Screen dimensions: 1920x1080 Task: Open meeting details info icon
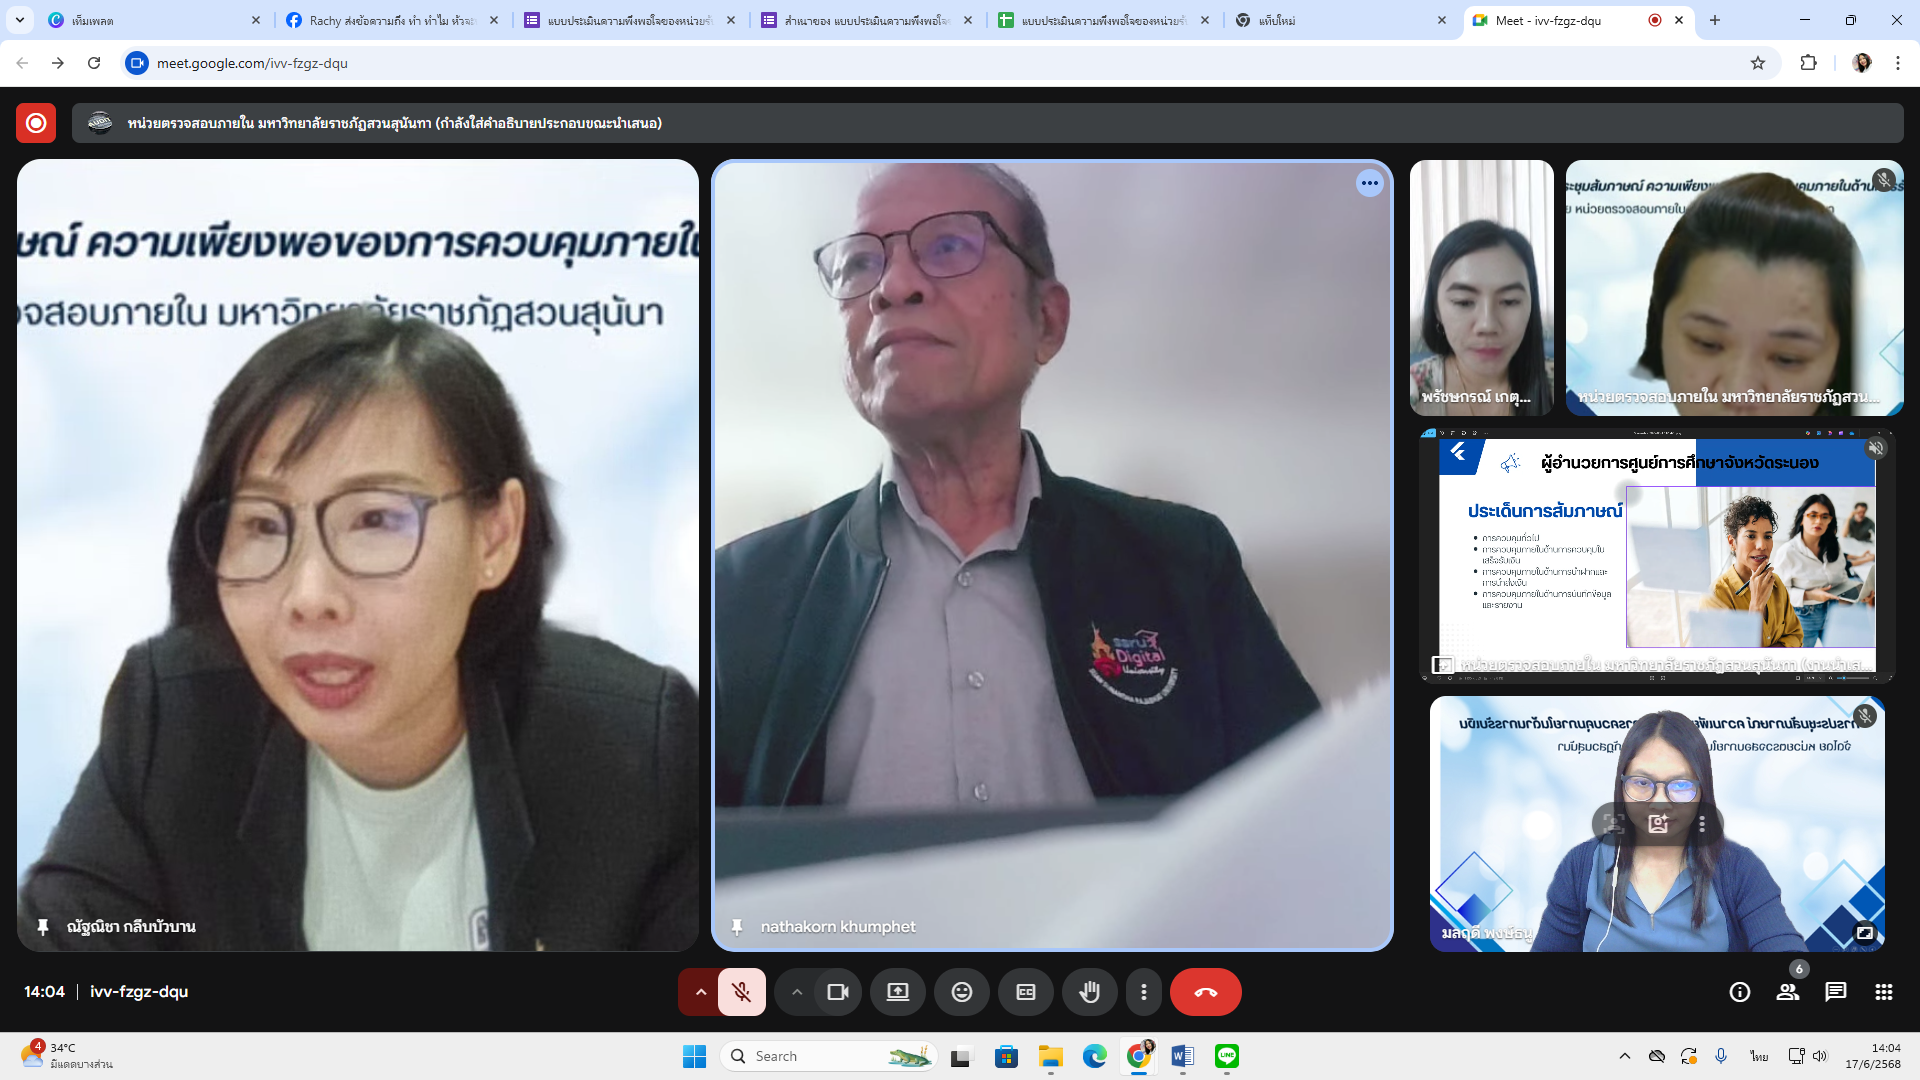(1740, 992)
